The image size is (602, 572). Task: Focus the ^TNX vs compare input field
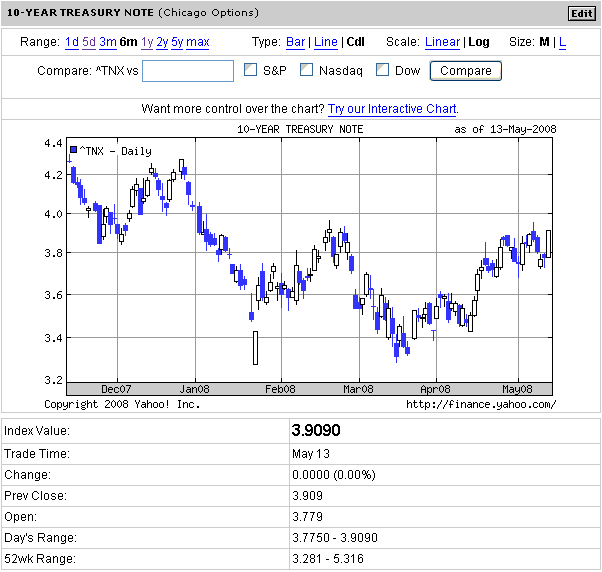coord(188,71)
